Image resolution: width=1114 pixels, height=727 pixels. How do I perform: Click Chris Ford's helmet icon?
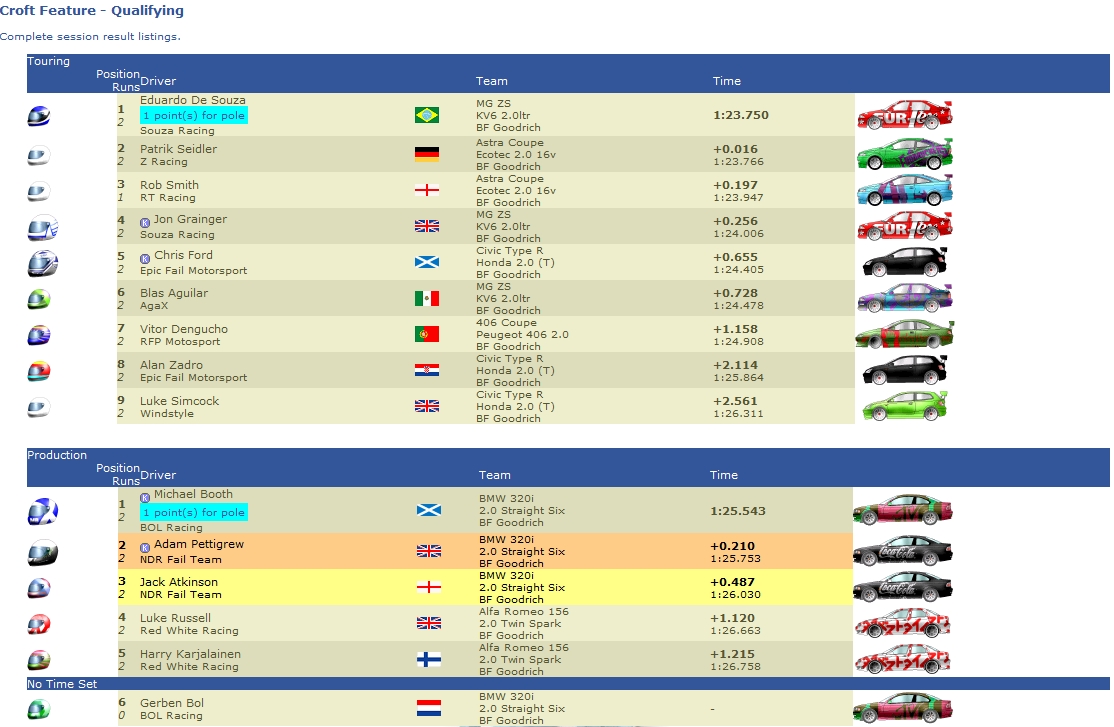coord(43,263)
